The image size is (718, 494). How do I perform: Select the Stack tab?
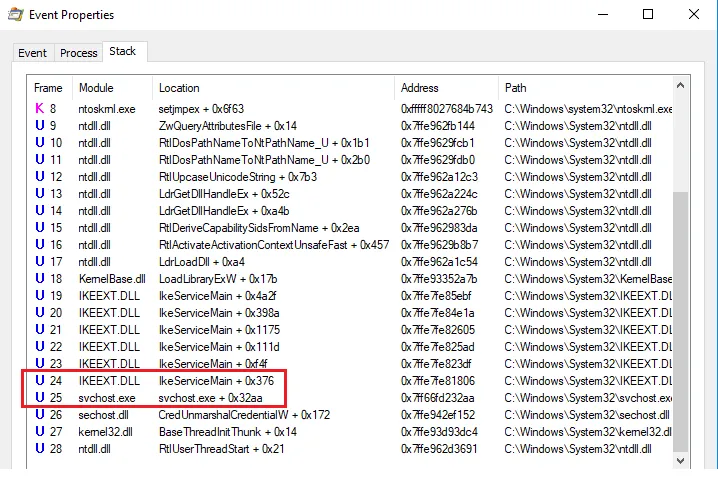(x=123, y=51)
